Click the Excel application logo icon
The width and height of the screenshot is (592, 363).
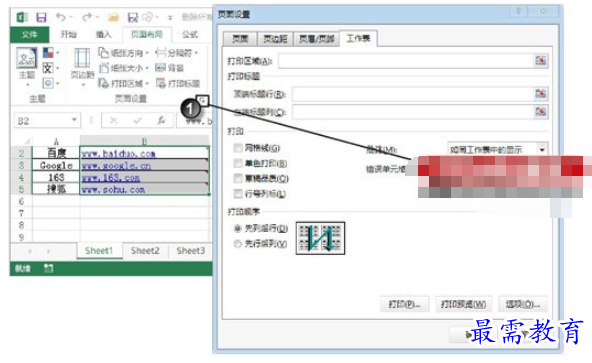(x=22, y=17)
